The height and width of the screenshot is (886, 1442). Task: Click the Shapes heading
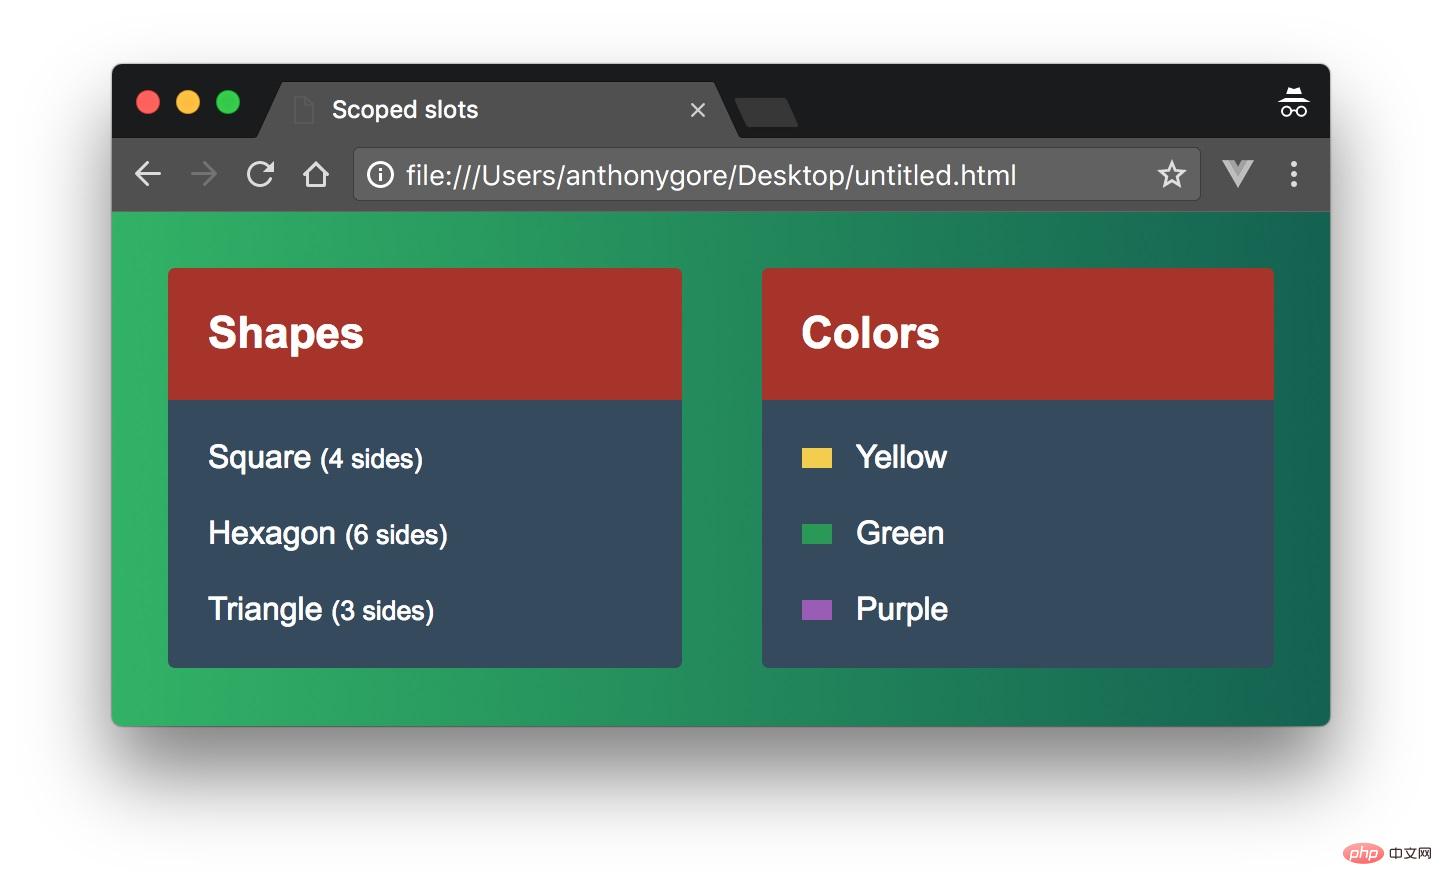[x=286, y=334]
